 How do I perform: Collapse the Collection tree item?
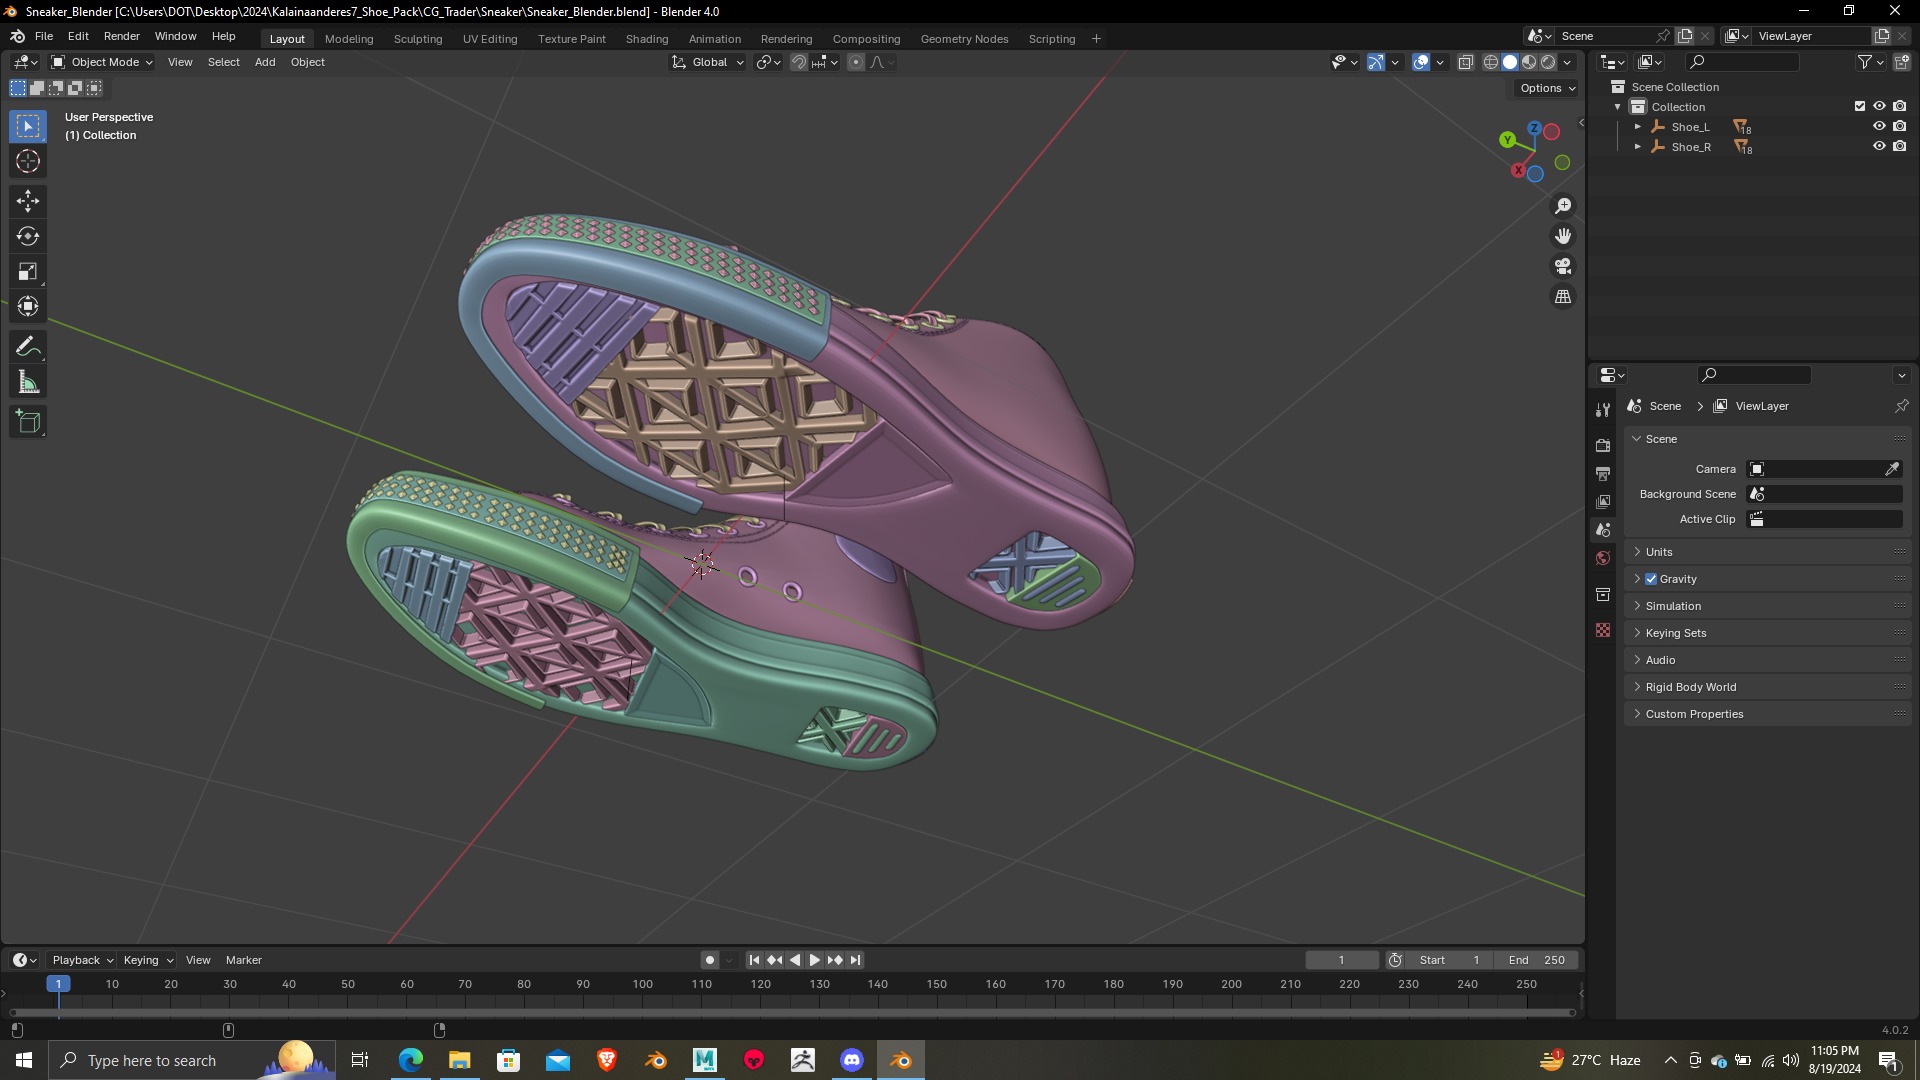pyautogui.click(x=1618, y=107)
